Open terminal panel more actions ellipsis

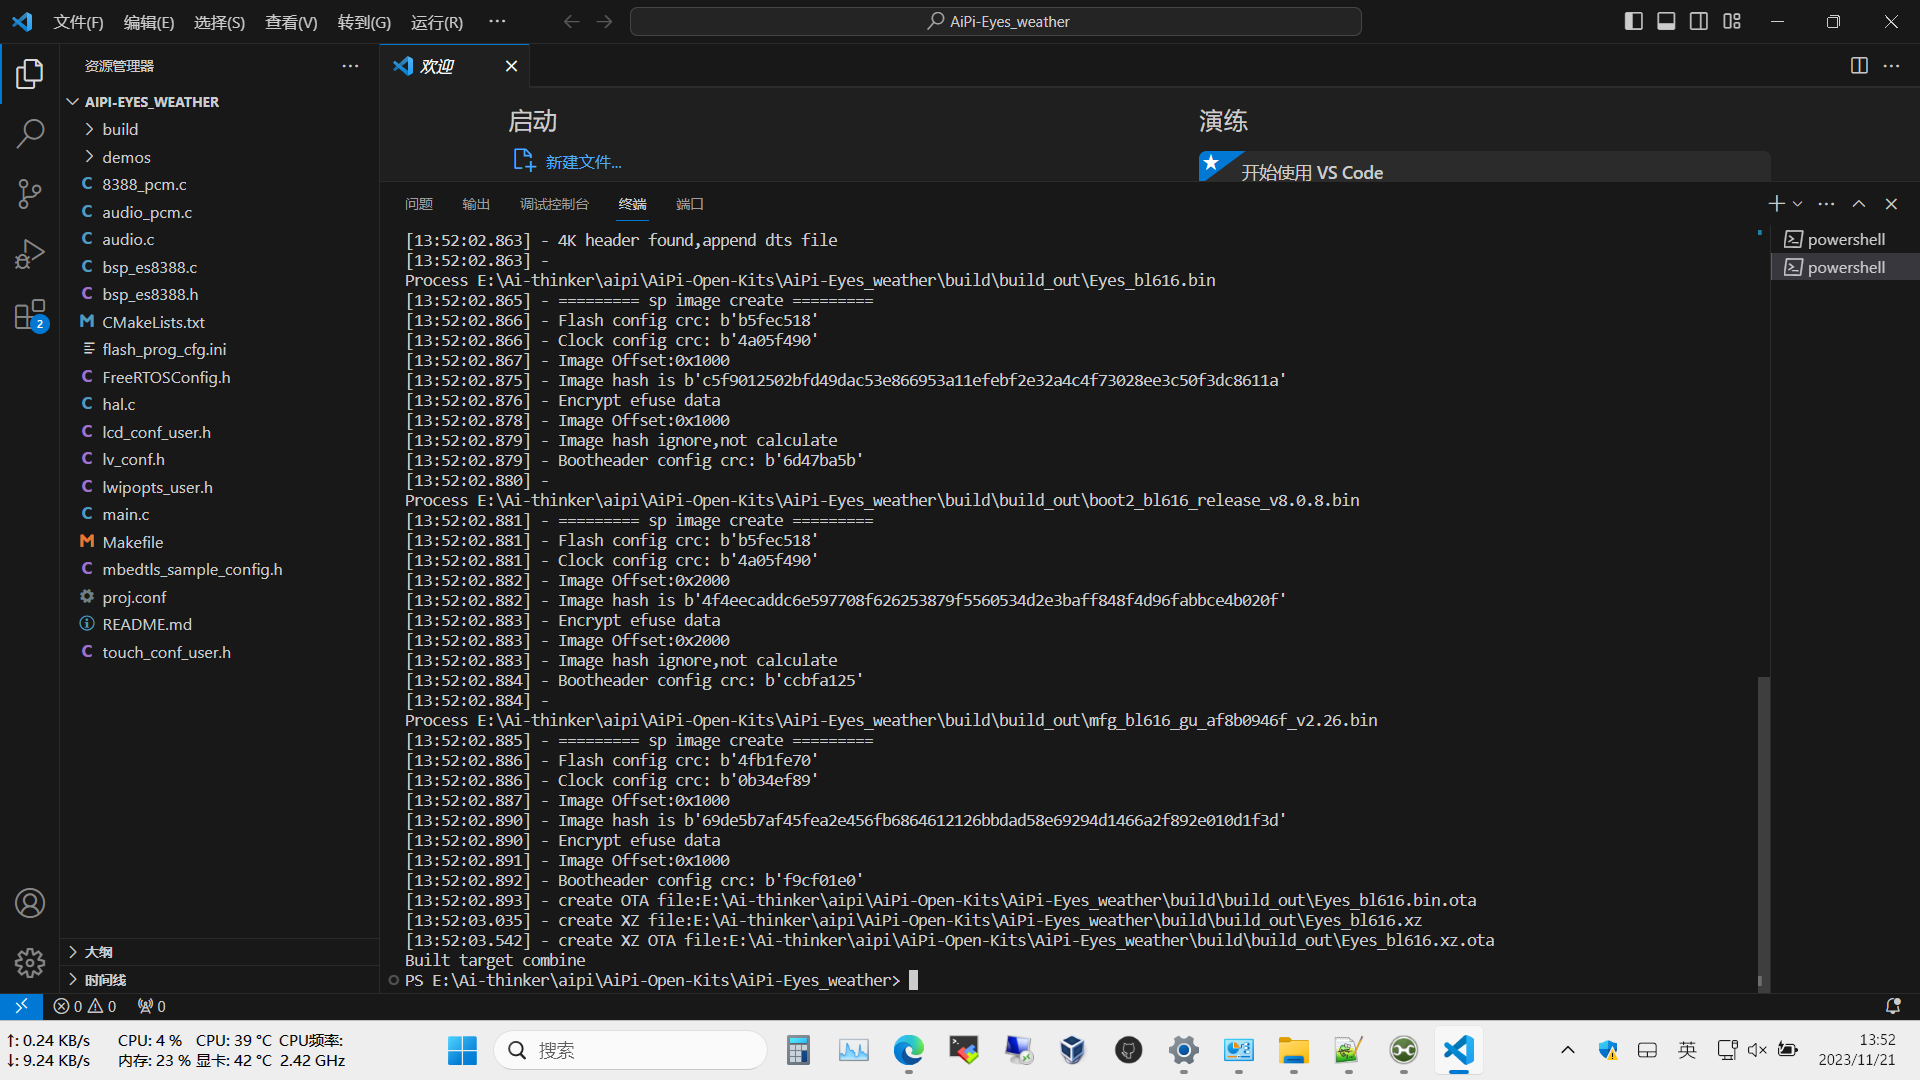coord(1826,204)
